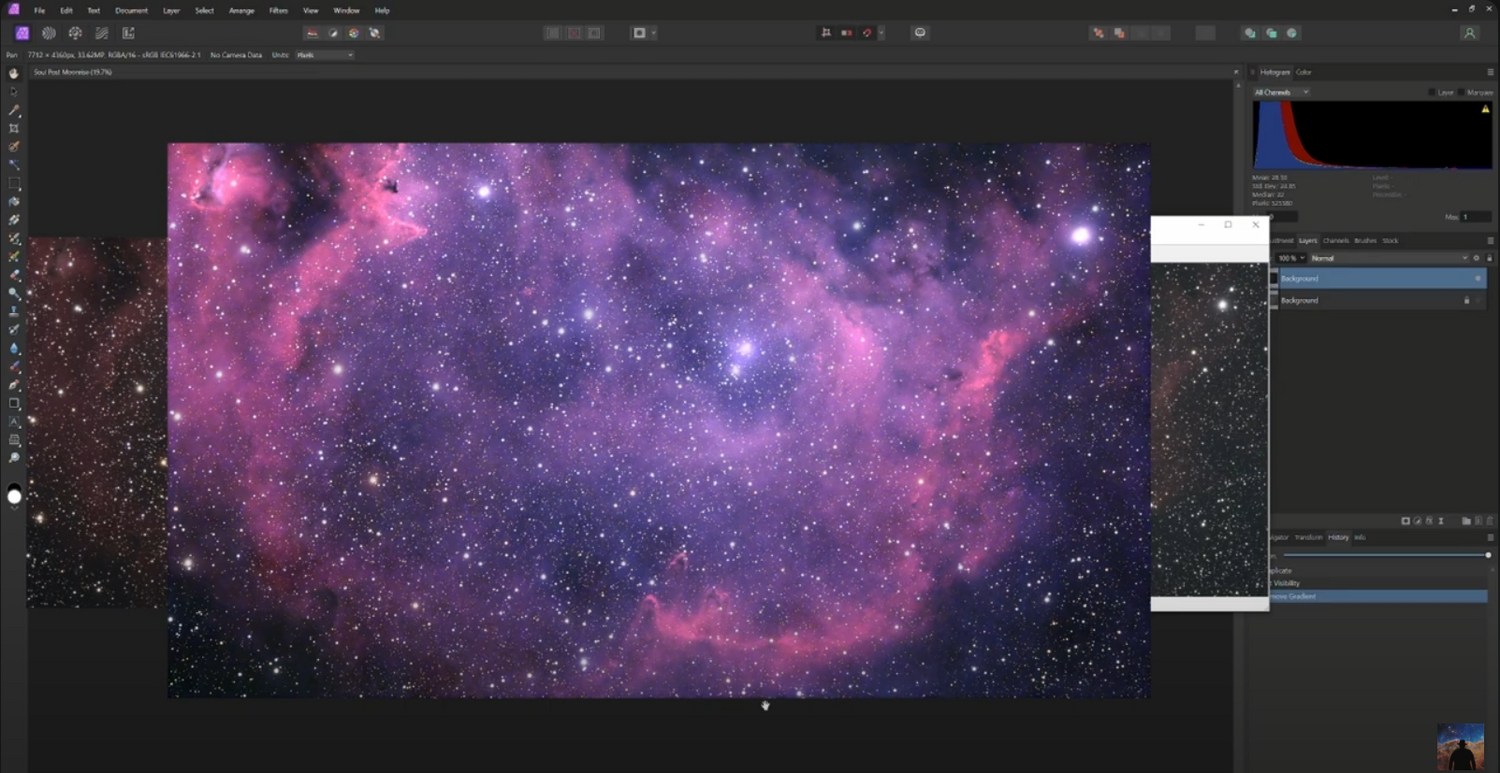Image resolution: width=1500 pixels, height=773 pixels.
Task: Apply Auto Colors from the toolbar
Action: click(x=354, y=33)
